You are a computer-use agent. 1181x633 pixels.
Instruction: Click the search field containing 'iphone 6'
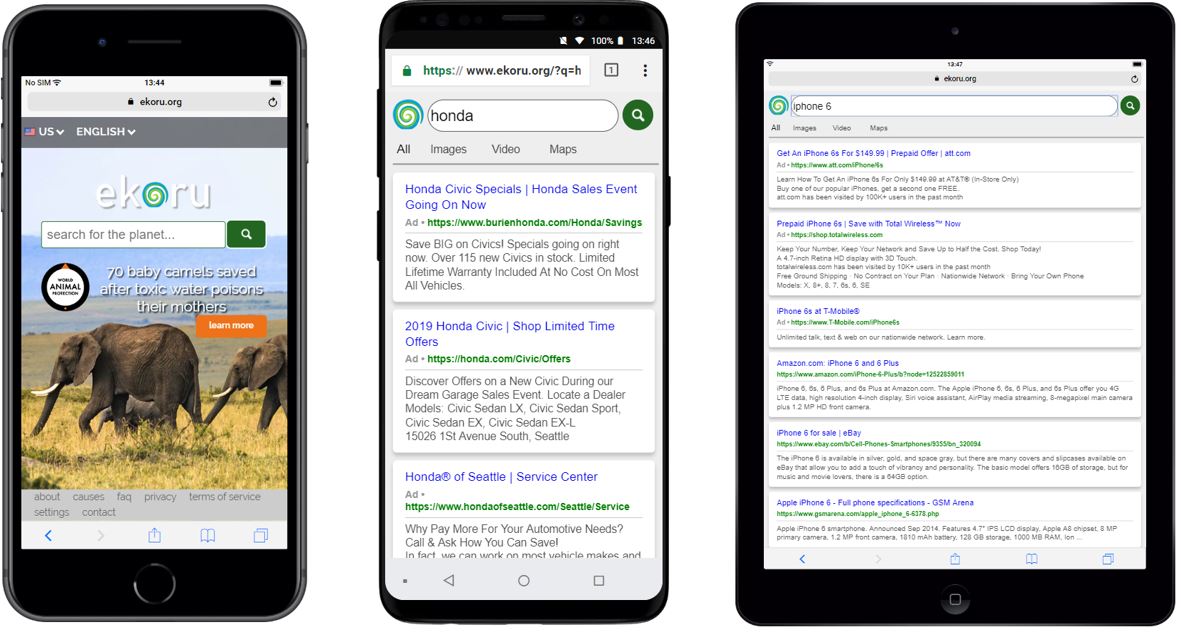pos(954,106)
